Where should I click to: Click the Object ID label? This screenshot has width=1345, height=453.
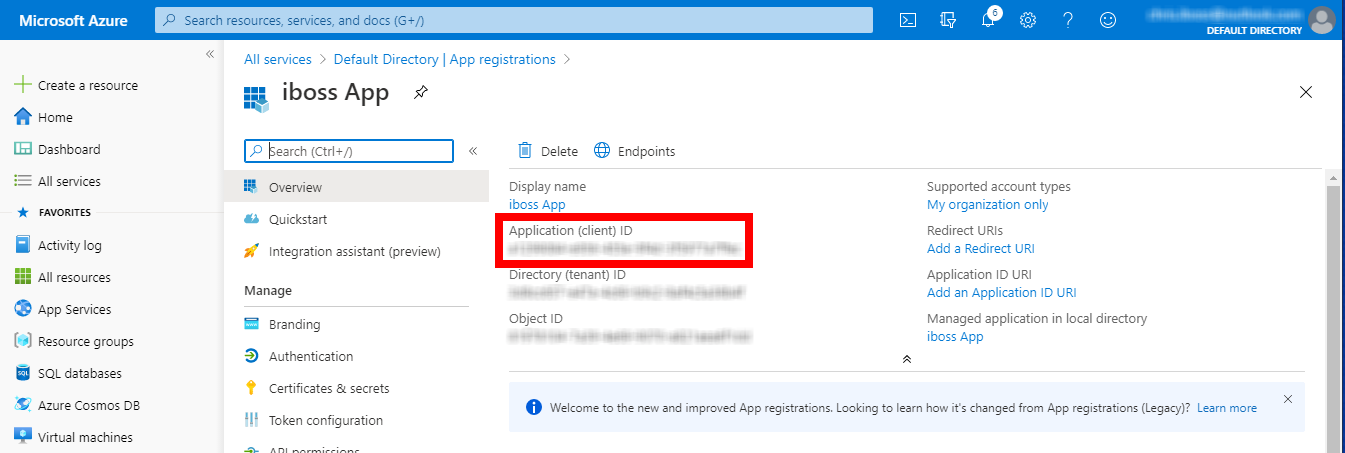point(536,318)
